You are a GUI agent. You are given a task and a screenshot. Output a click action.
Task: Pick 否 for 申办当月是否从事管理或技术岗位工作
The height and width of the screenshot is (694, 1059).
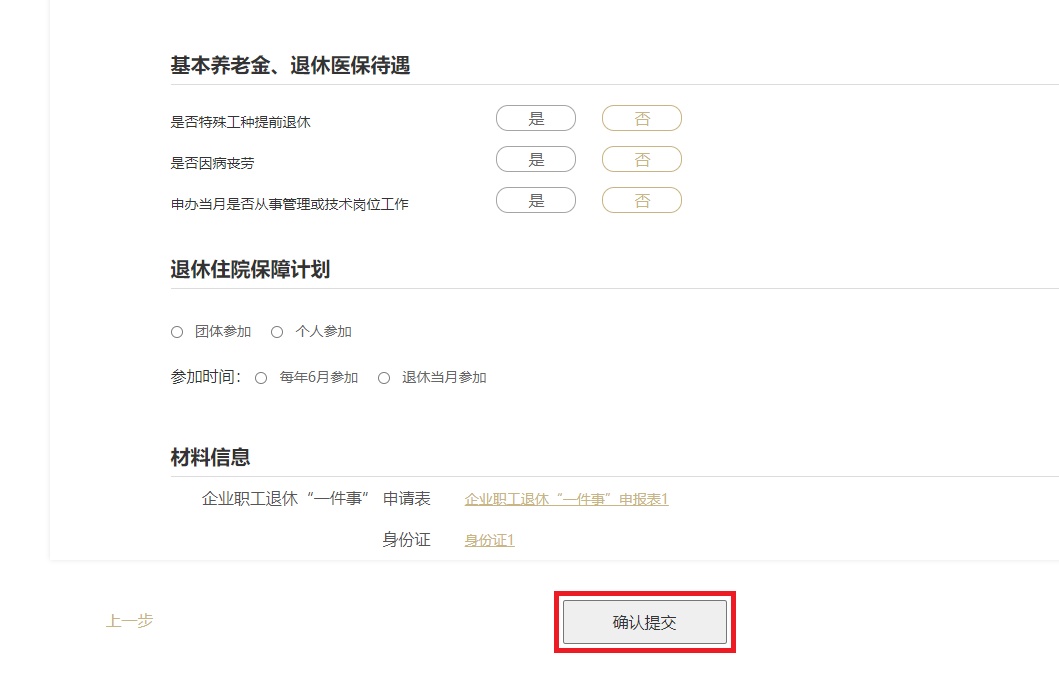642,201
